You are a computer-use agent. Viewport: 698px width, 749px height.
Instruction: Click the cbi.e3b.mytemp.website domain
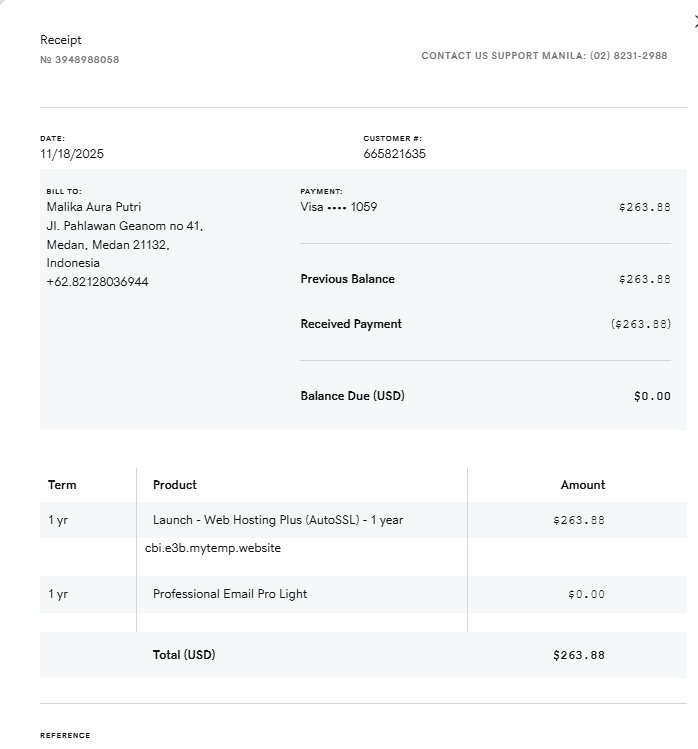(x=213, y=548)
